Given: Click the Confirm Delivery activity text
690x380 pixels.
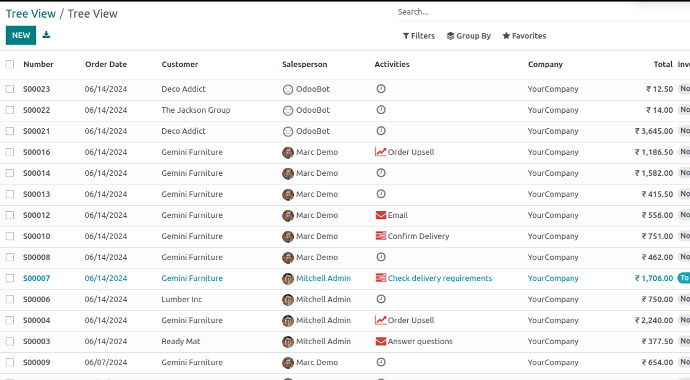Looking at the screenshot, I should [418, 236].
